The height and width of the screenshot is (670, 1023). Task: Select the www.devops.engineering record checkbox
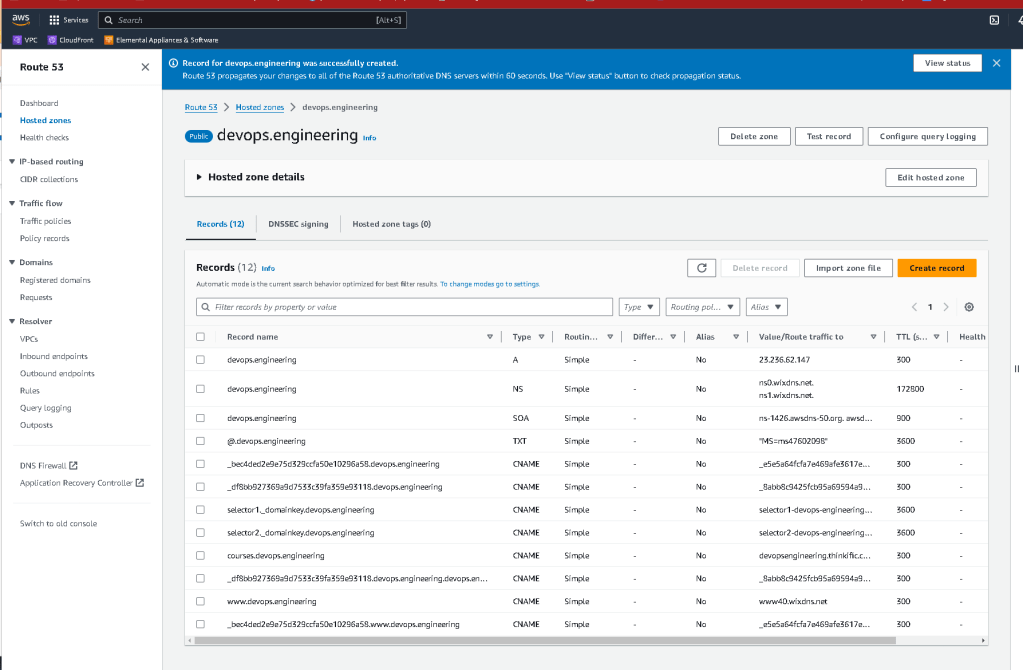200,601
